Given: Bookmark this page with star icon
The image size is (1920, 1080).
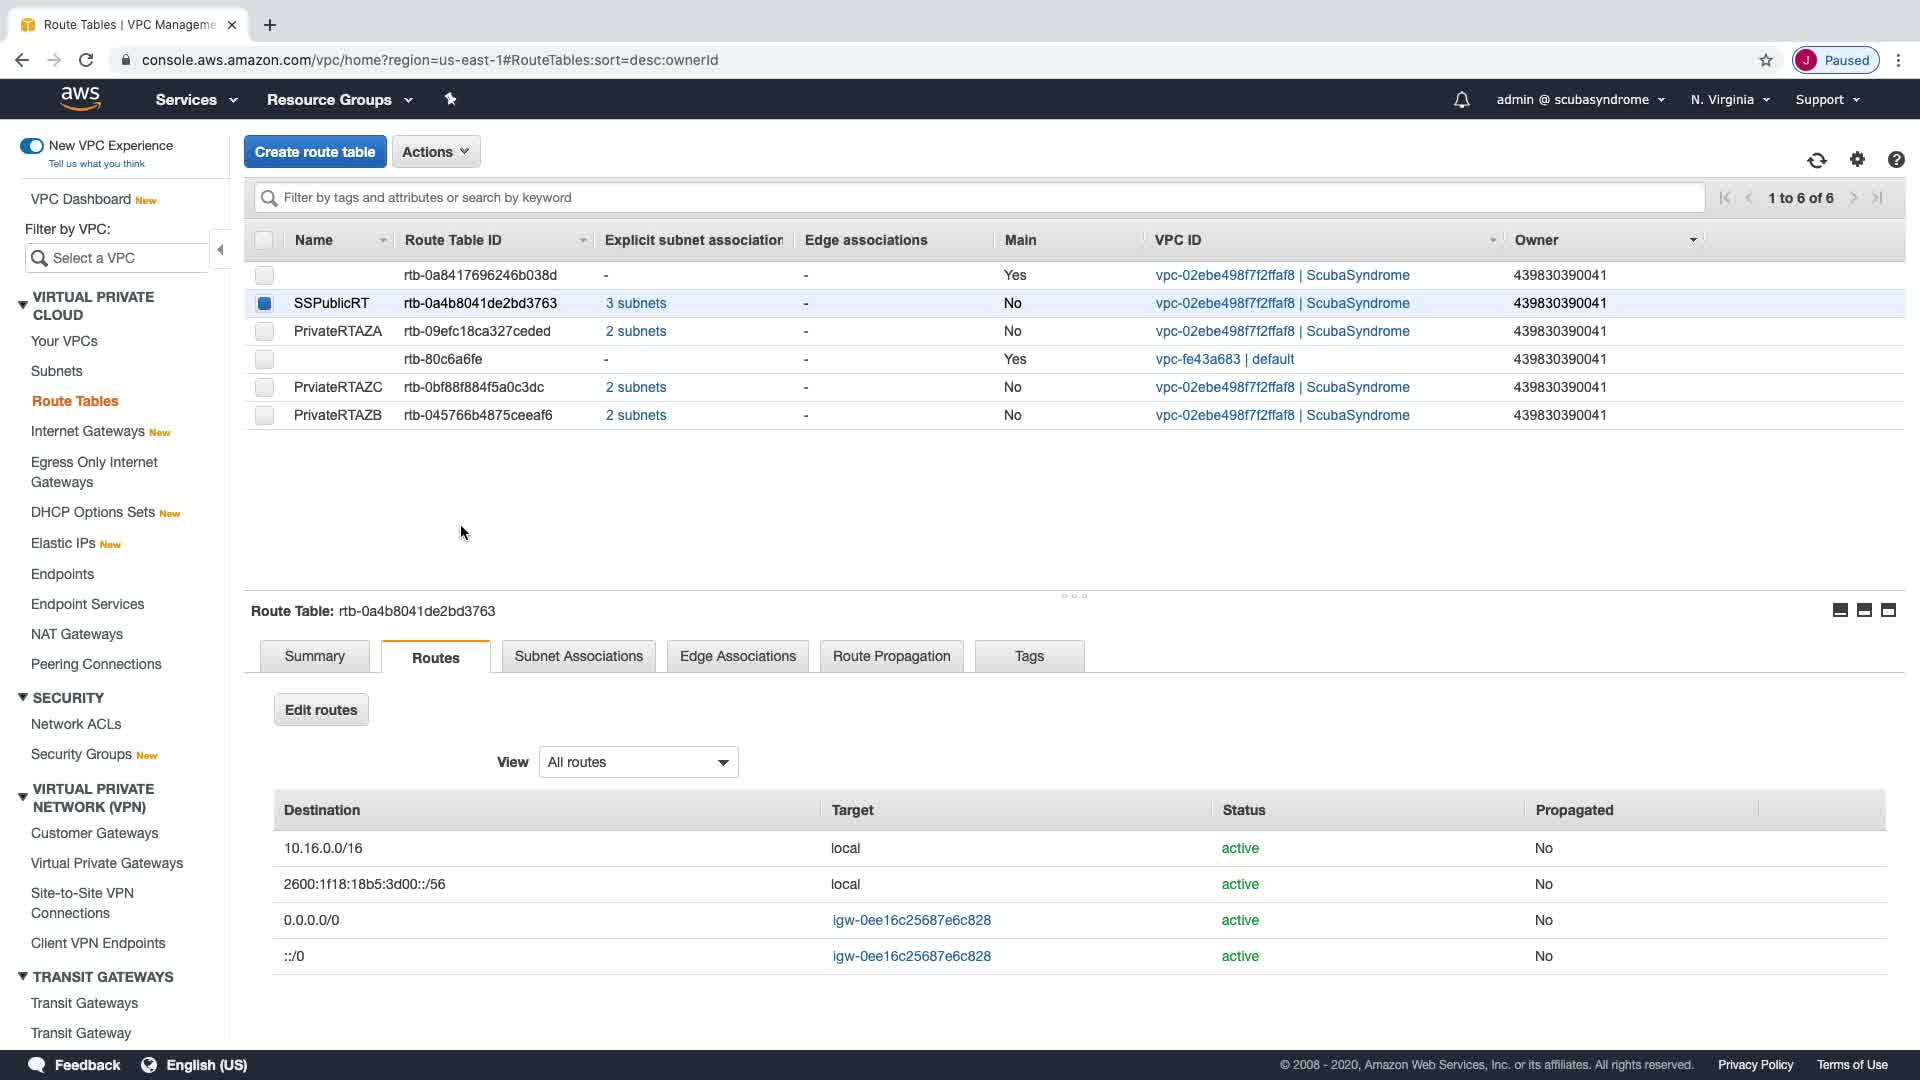Looking at the screenshot, I should point(1766,60).
